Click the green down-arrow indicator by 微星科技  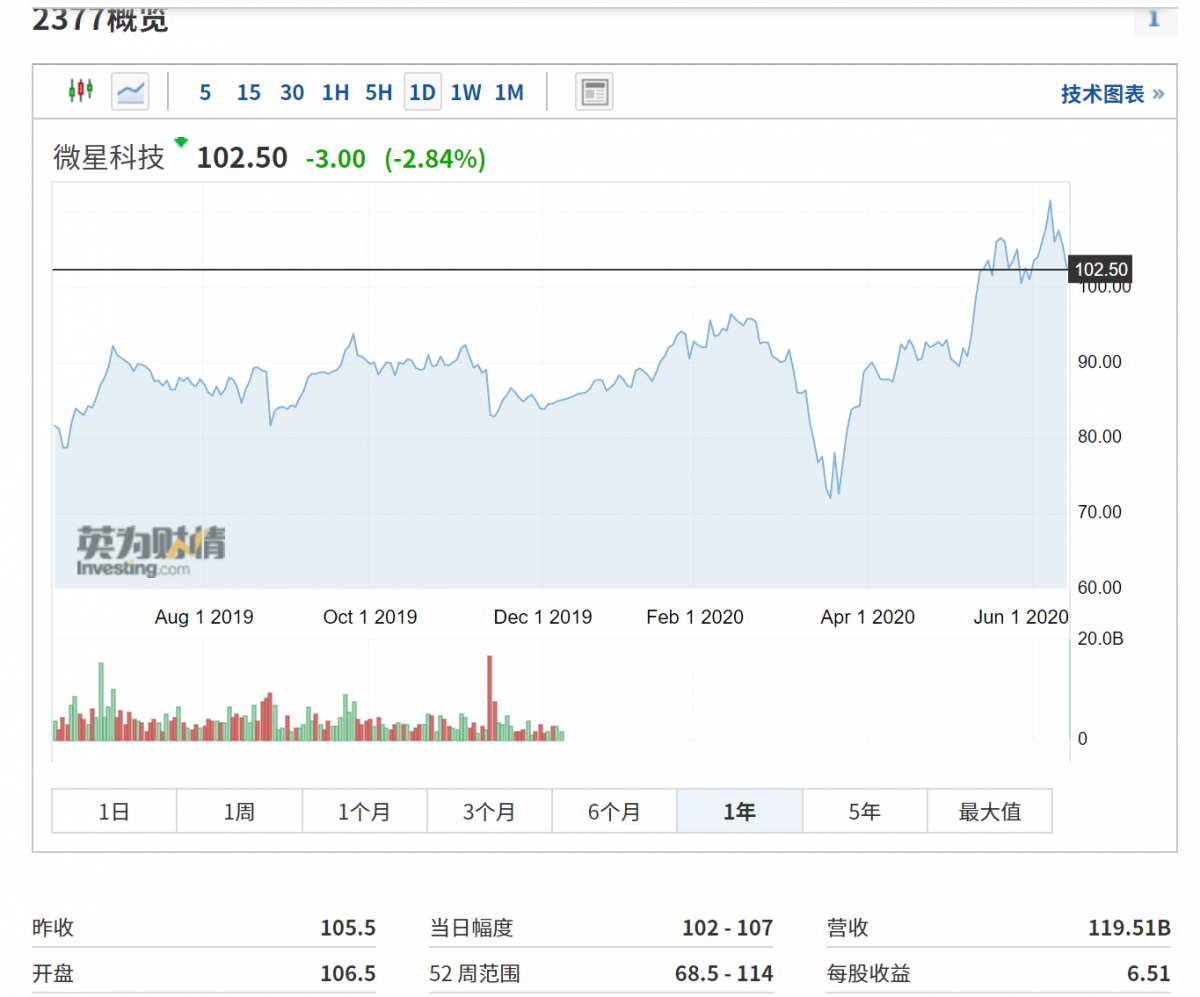[x=181, y=142]
